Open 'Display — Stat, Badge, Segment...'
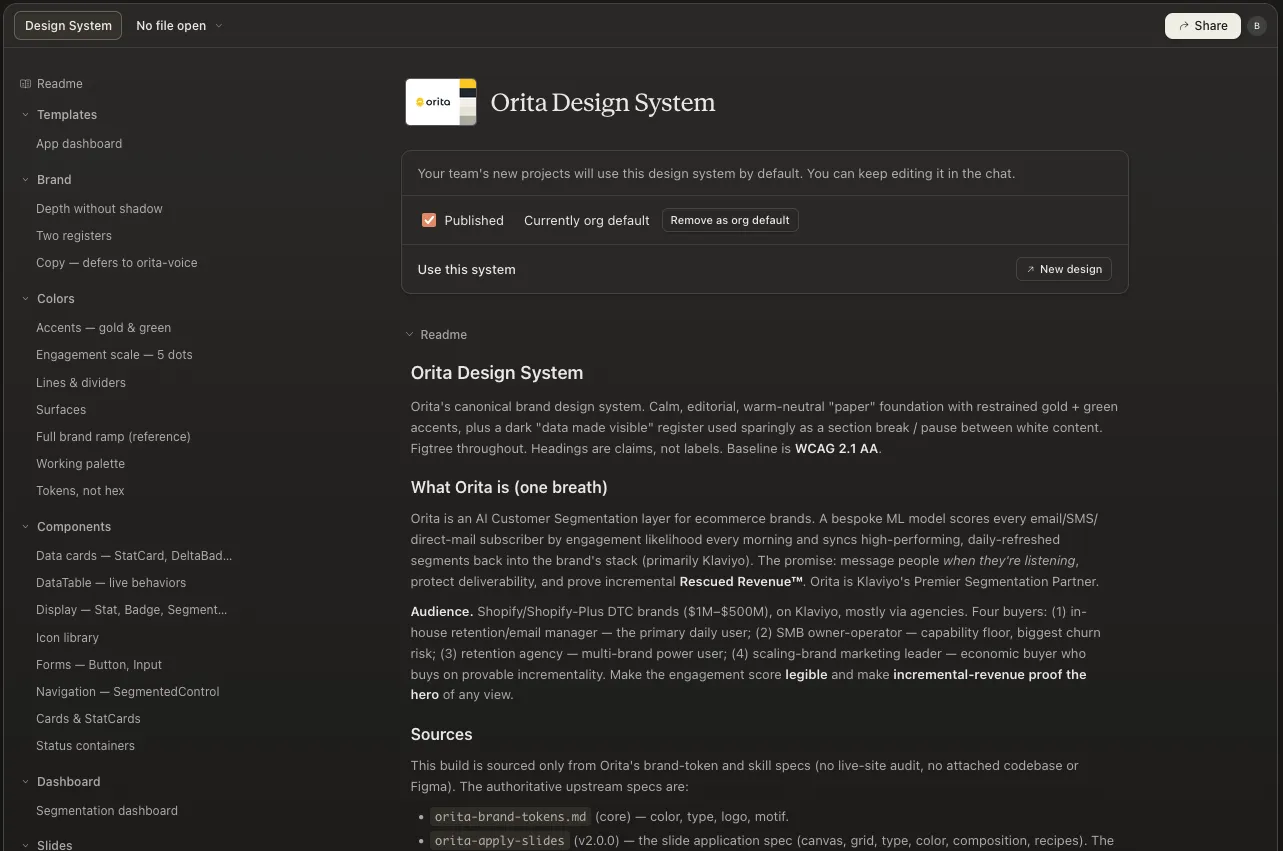The image size is (1283, 851). point(131,610)
